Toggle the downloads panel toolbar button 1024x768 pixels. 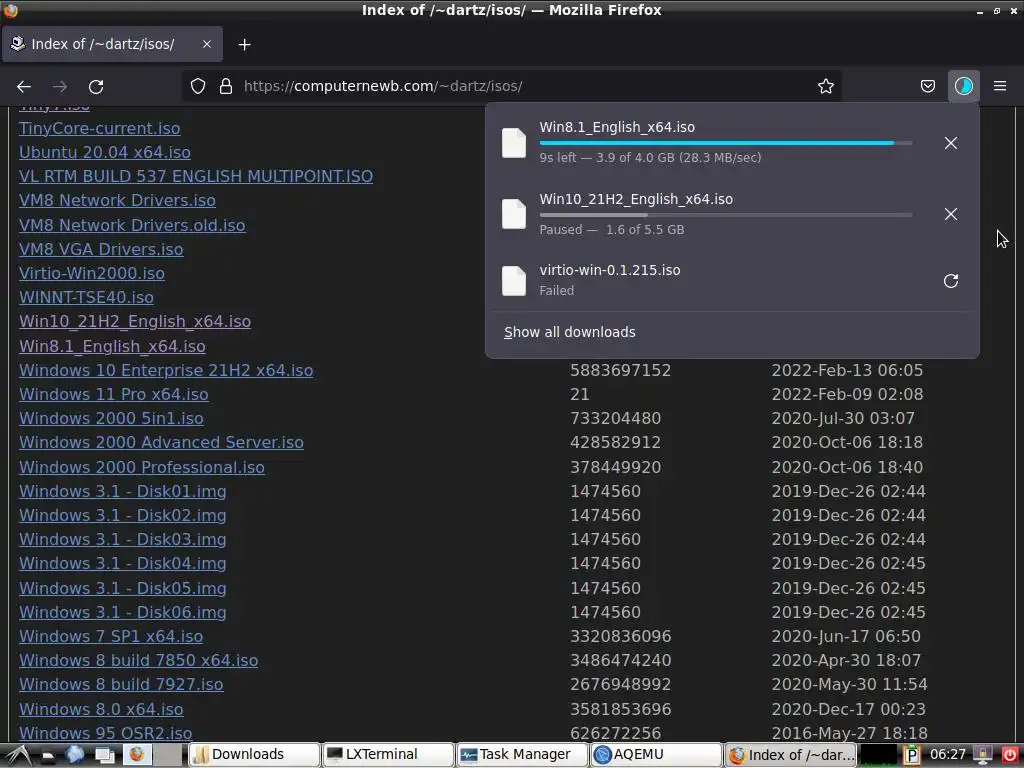point(963,86)
